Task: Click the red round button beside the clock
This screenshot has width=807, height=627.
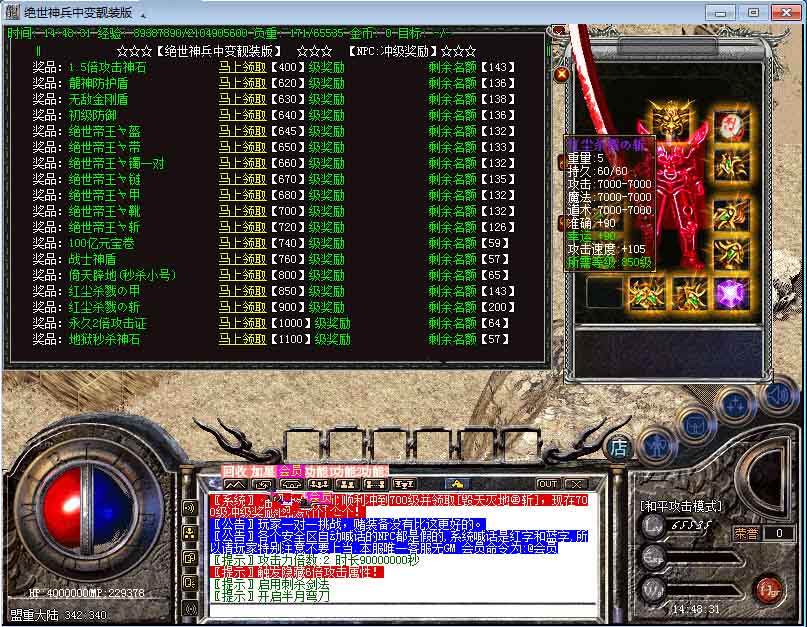Action: click(x=768, y=591)
